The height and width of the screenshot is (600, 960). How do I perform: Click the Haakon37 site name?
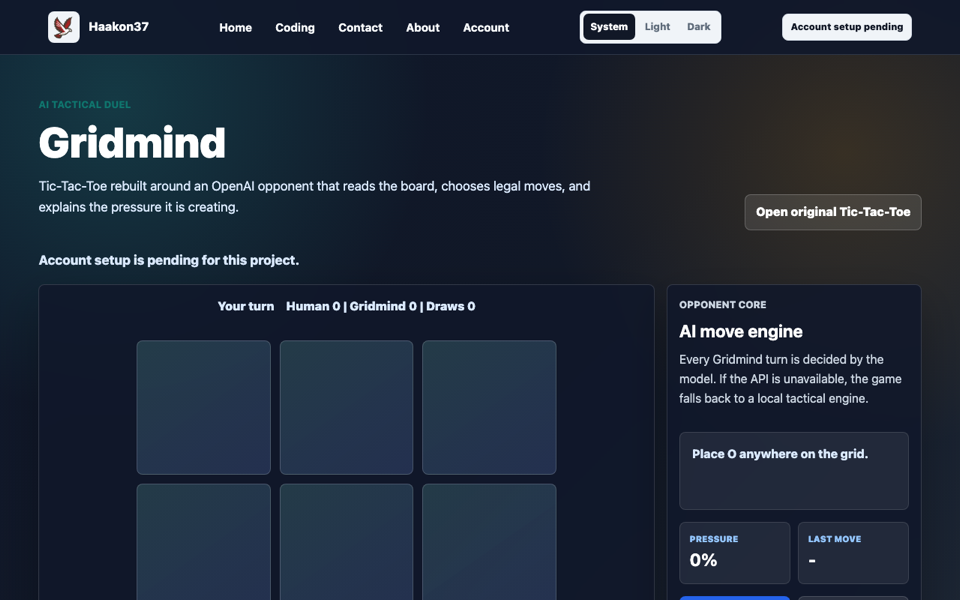(119, 26)
